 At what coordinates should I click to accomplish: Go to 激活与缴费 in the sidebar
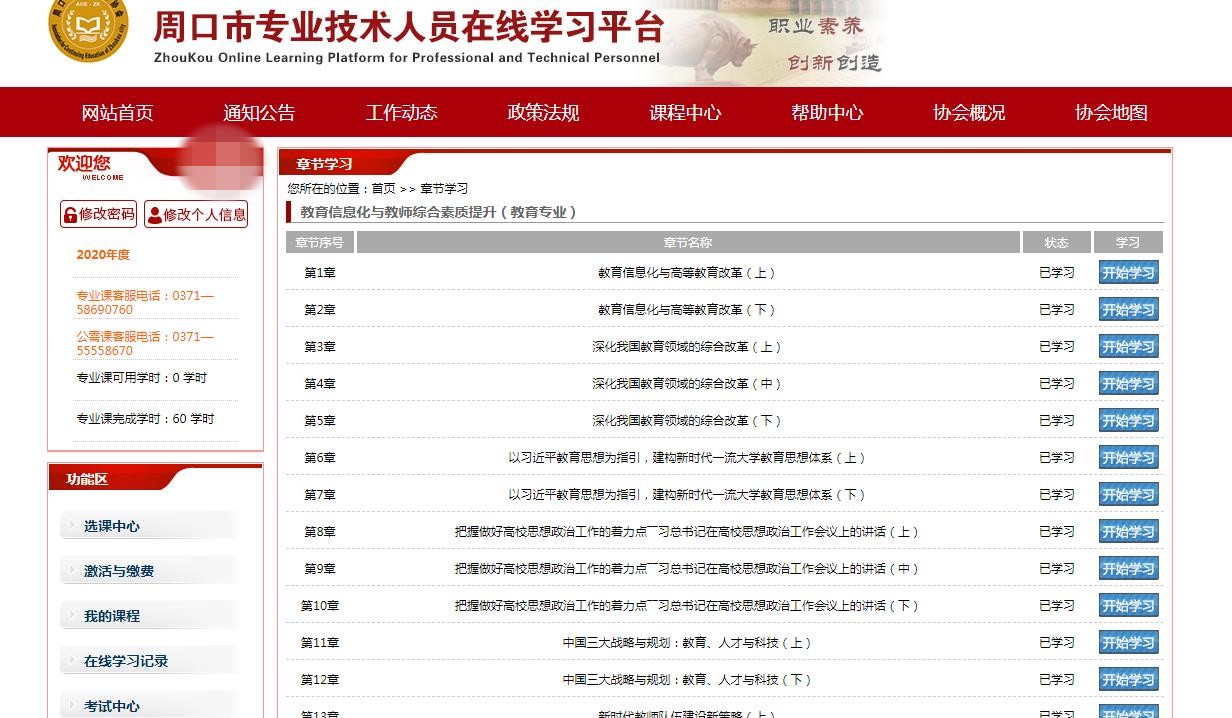coord(119,571)
